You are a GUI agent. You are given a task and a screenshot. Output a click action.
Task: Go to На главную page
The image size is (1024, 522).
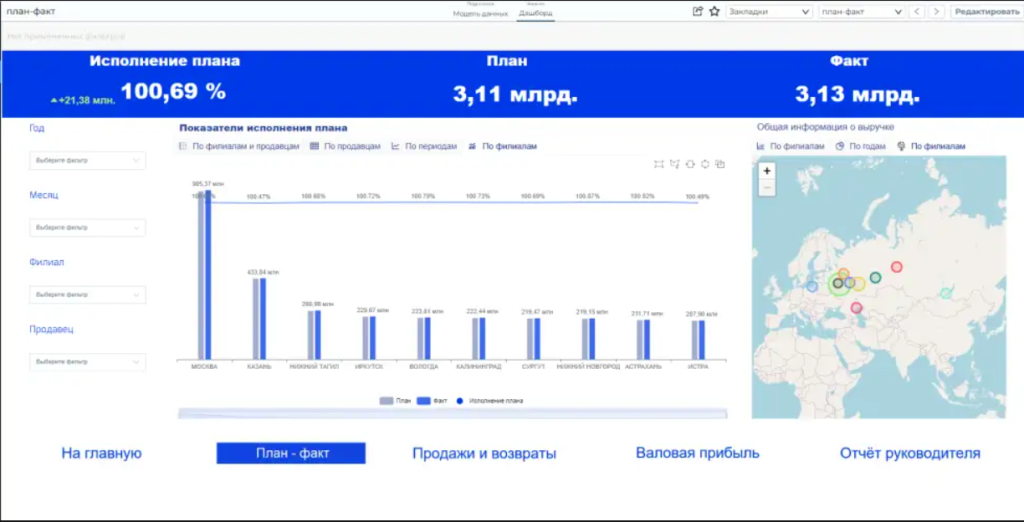[x=101, y=453]
